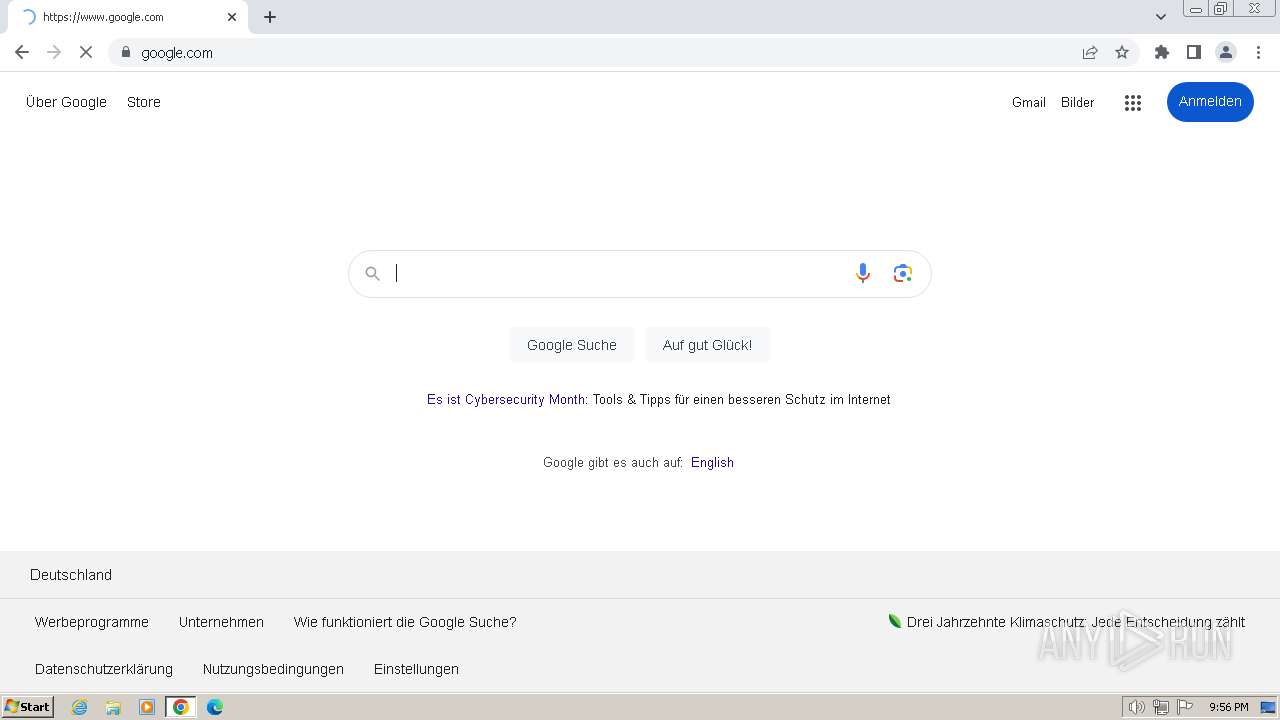Click the Deutschland footer text

[71, 575]
